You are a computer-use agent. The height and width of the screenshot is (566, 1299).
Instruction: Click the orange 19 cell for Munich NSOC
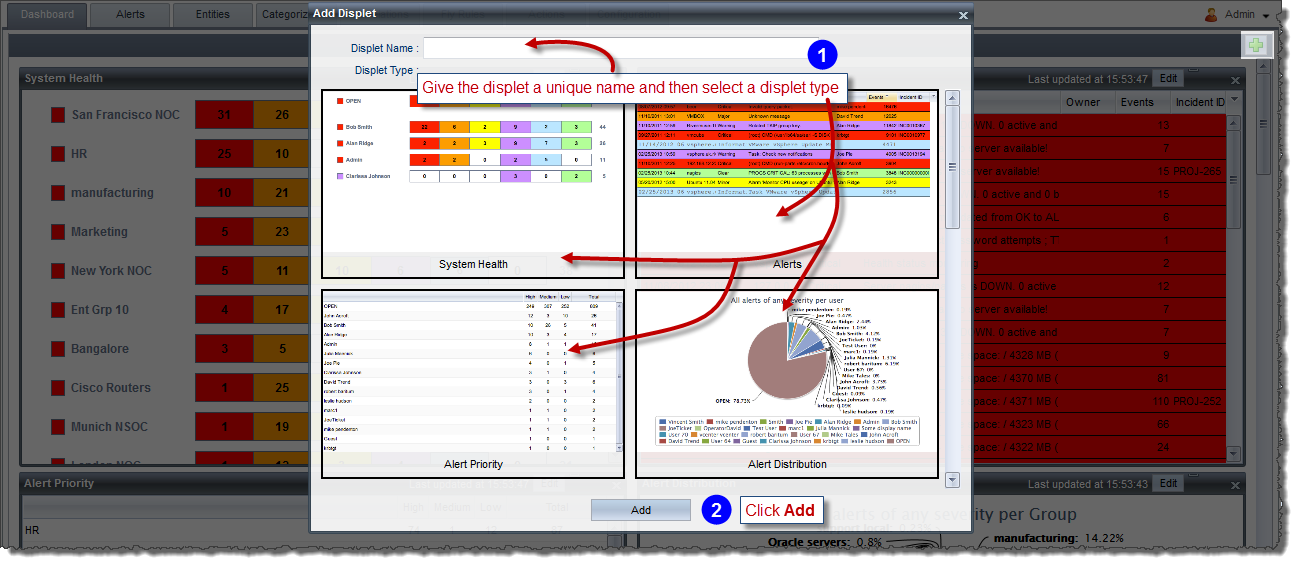pos(282,427)
